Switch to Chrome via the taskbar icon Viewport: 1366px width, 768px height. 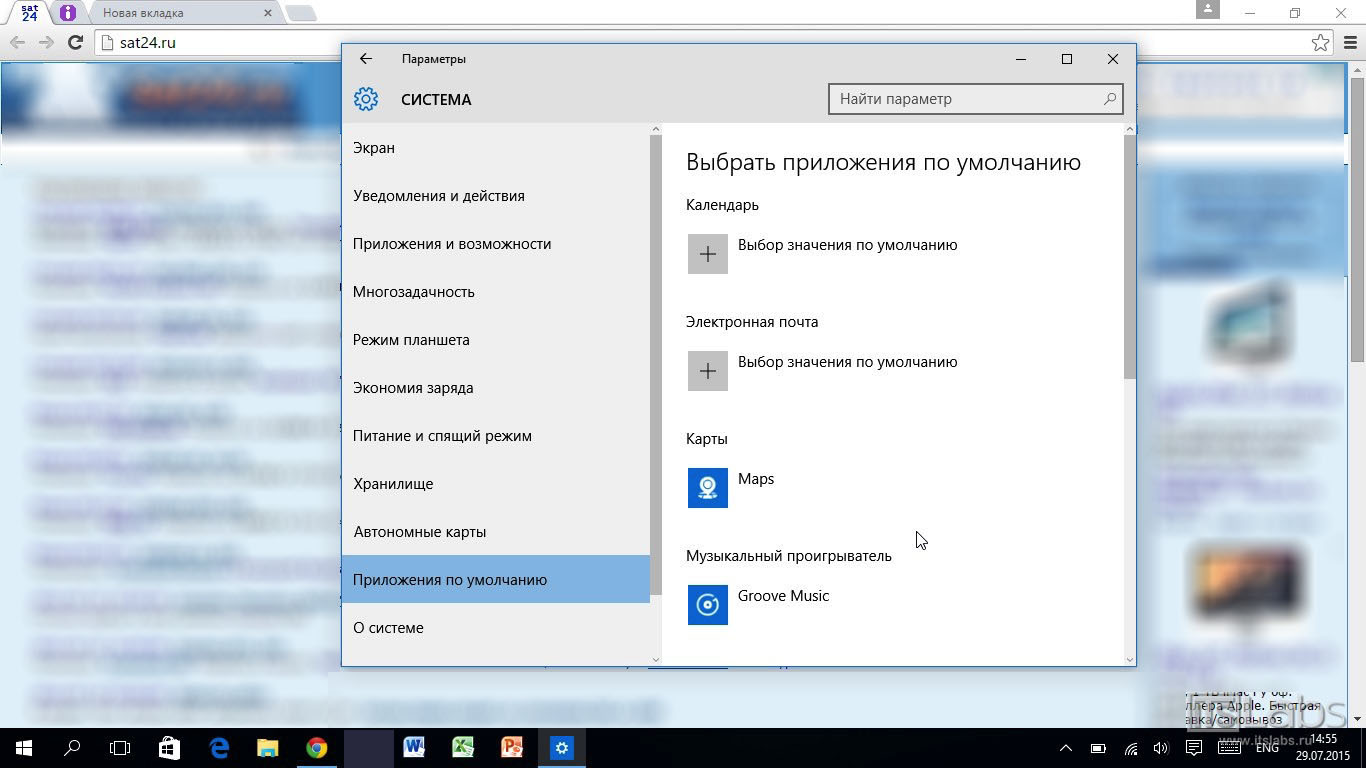[x=316, y=748]
